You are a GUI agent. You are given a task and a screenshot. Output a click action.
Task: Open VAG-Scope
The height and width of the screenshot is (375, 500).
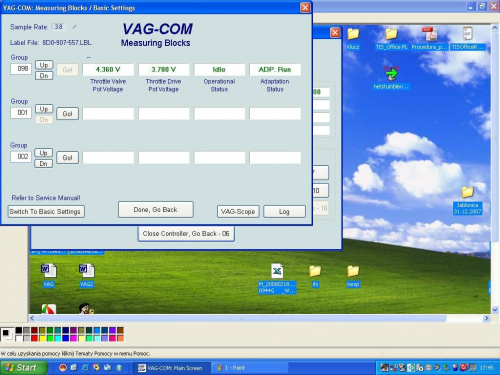click(238, 212)
